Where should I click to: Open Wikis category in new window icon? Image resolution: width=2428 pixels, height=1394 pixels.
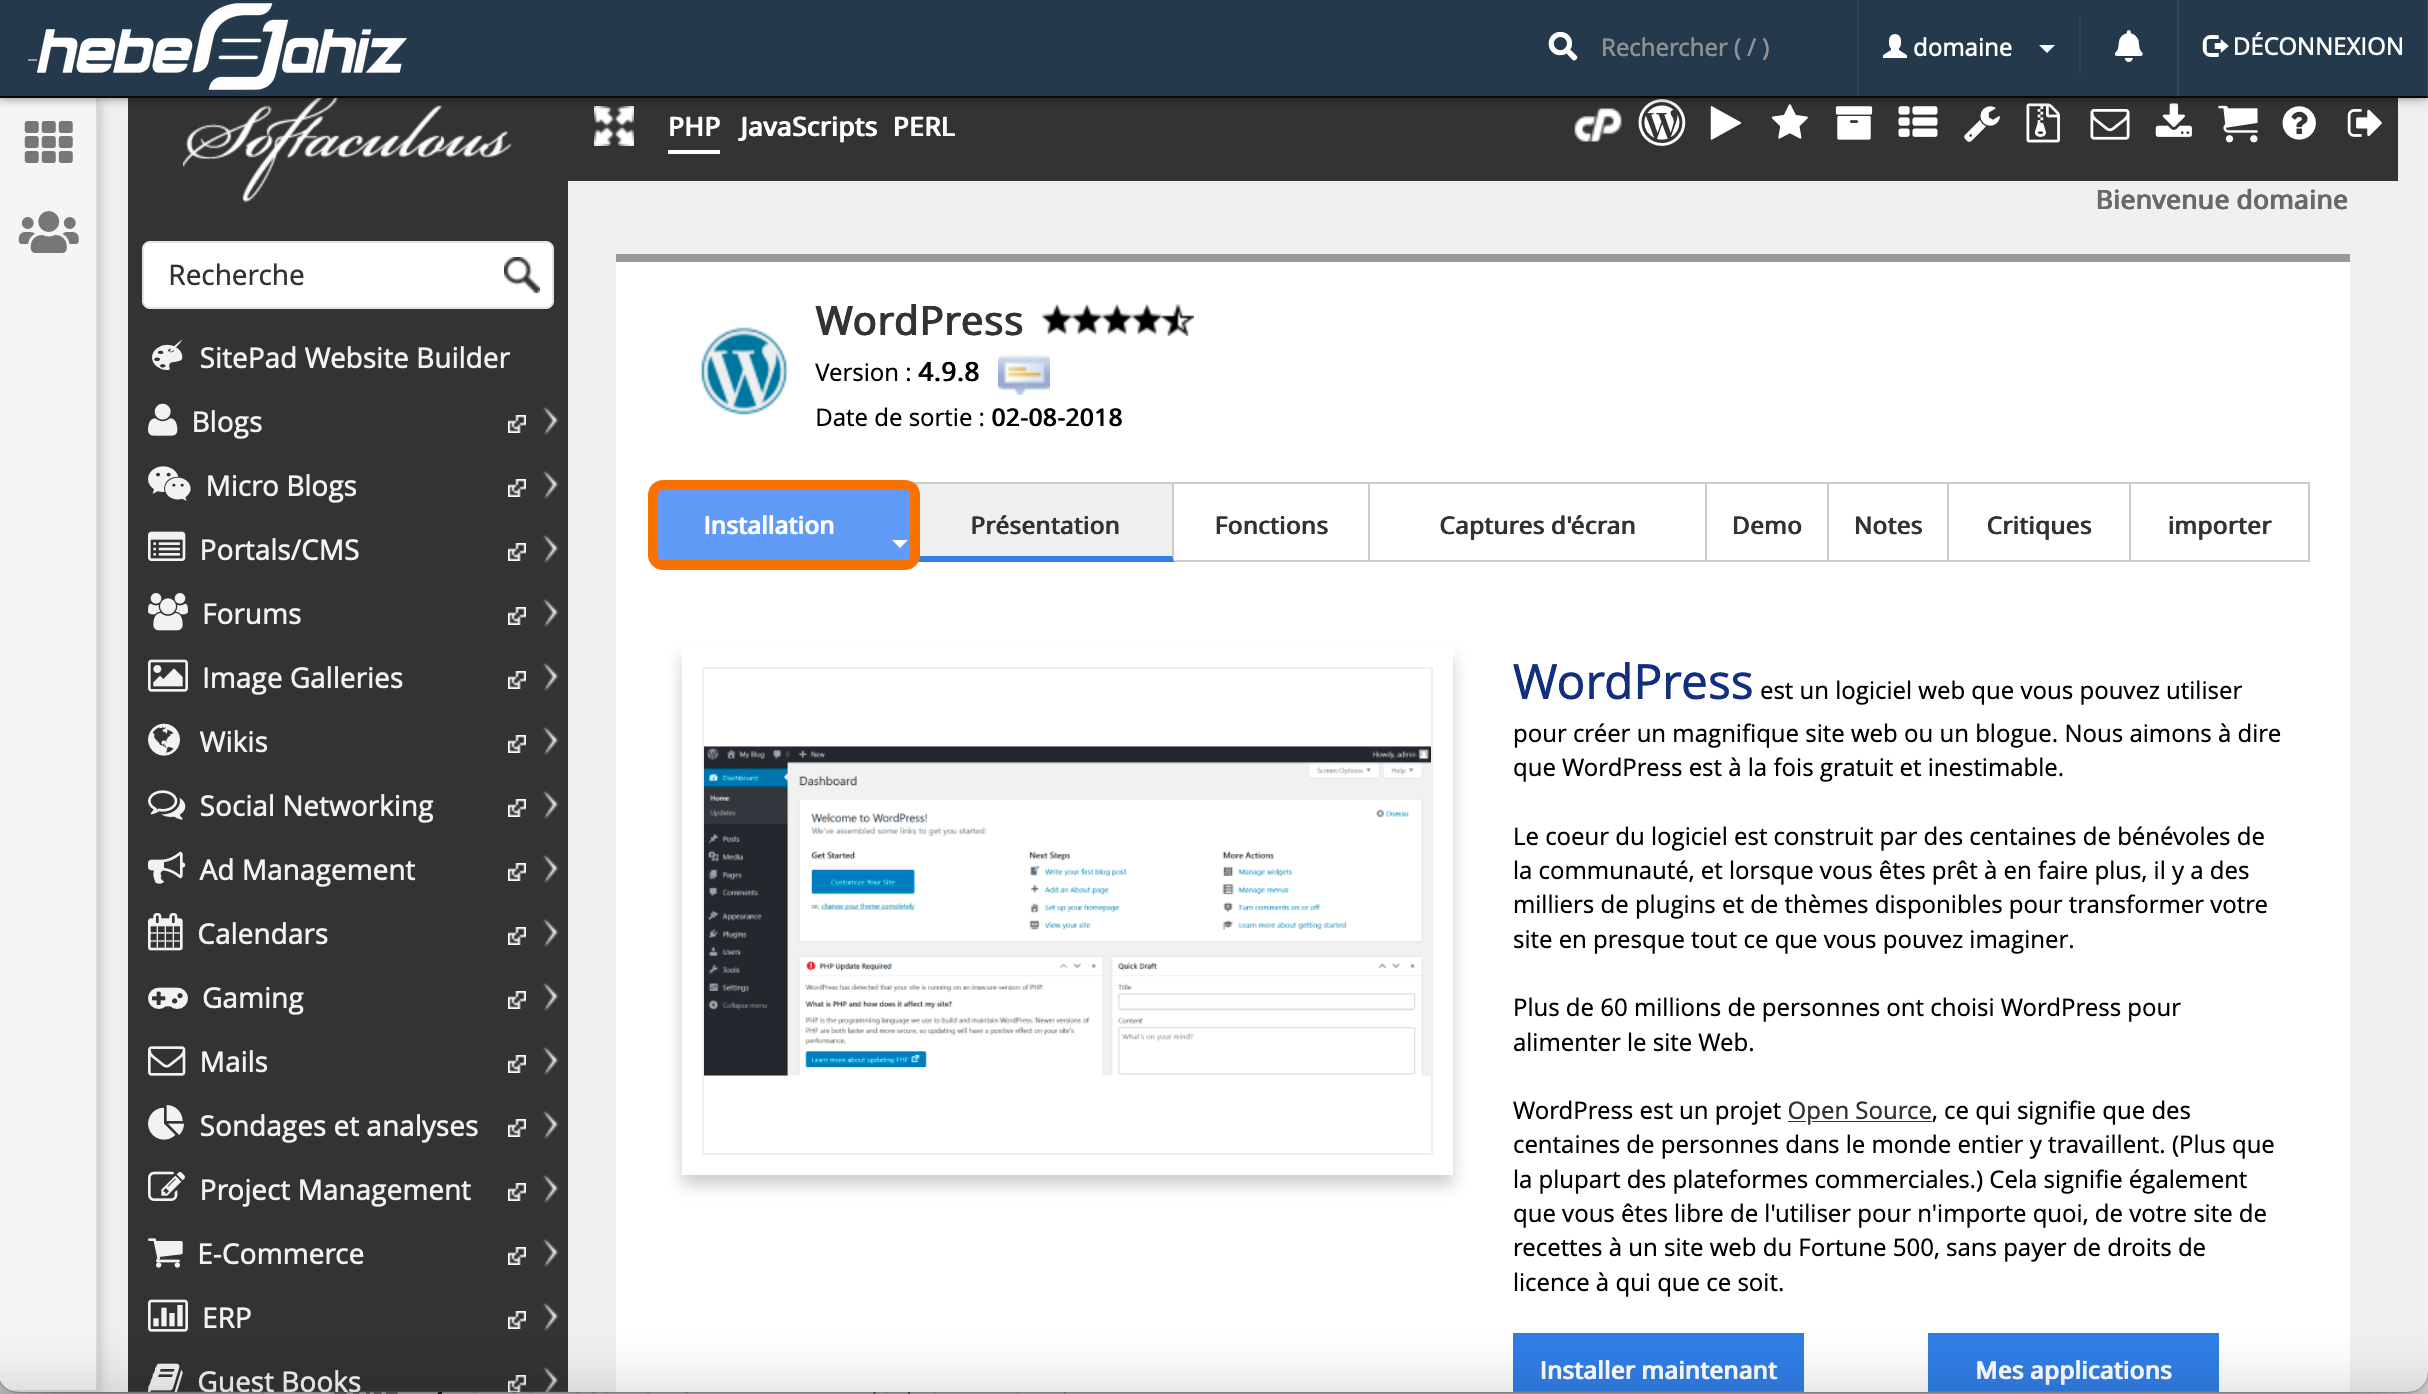click(516, 743)
